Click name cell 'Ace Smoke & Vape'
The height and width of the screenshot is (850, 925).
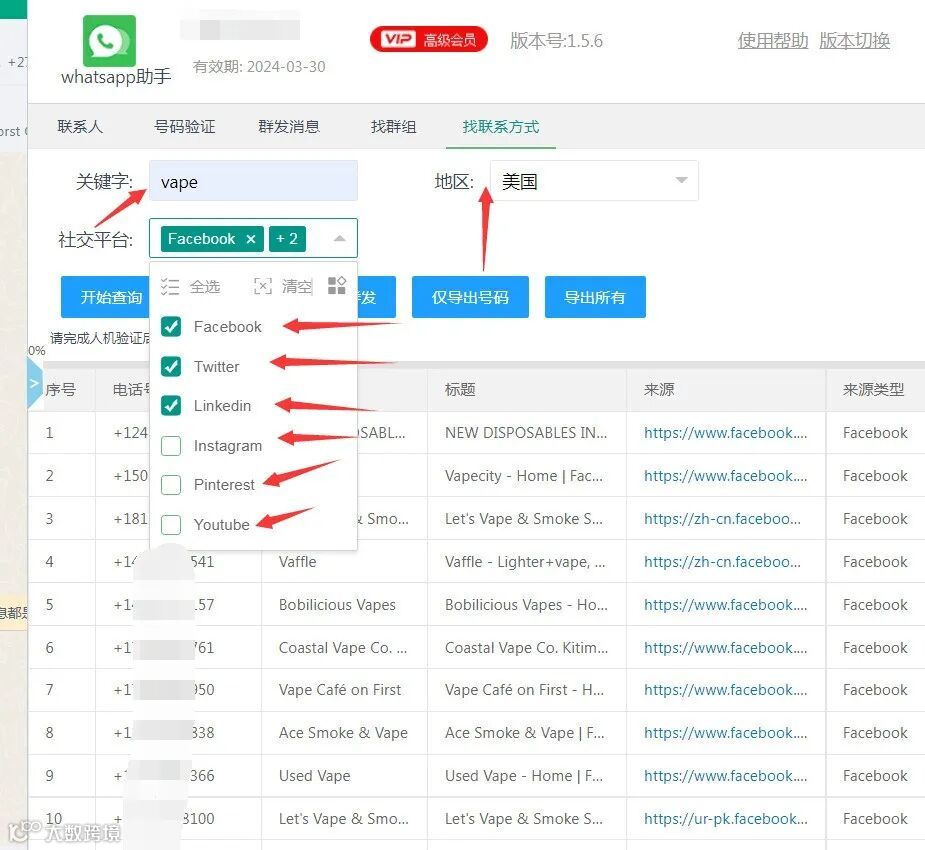343,733
